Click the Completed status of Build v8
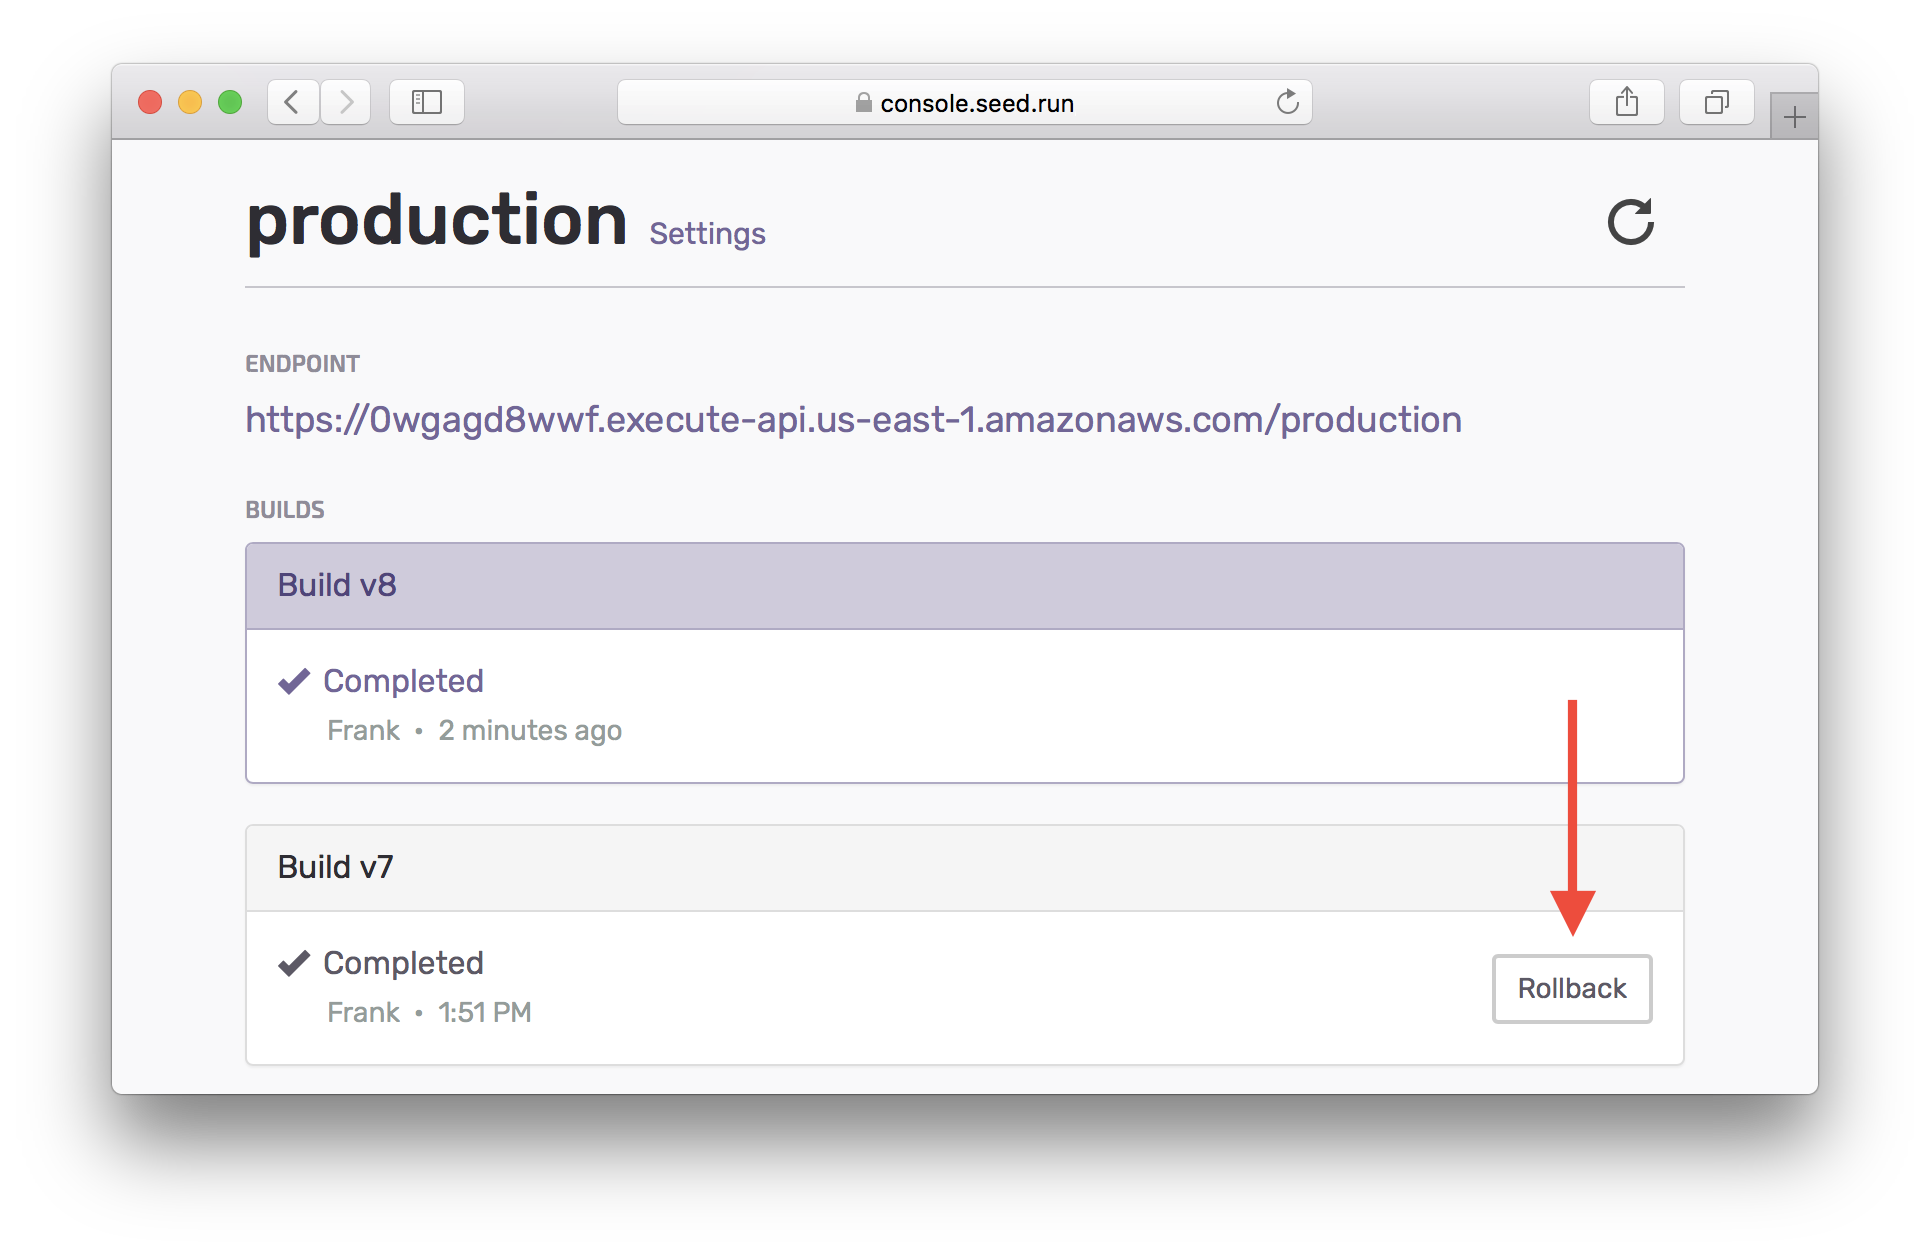The image size is (1930, 1254). coord(403,681)
